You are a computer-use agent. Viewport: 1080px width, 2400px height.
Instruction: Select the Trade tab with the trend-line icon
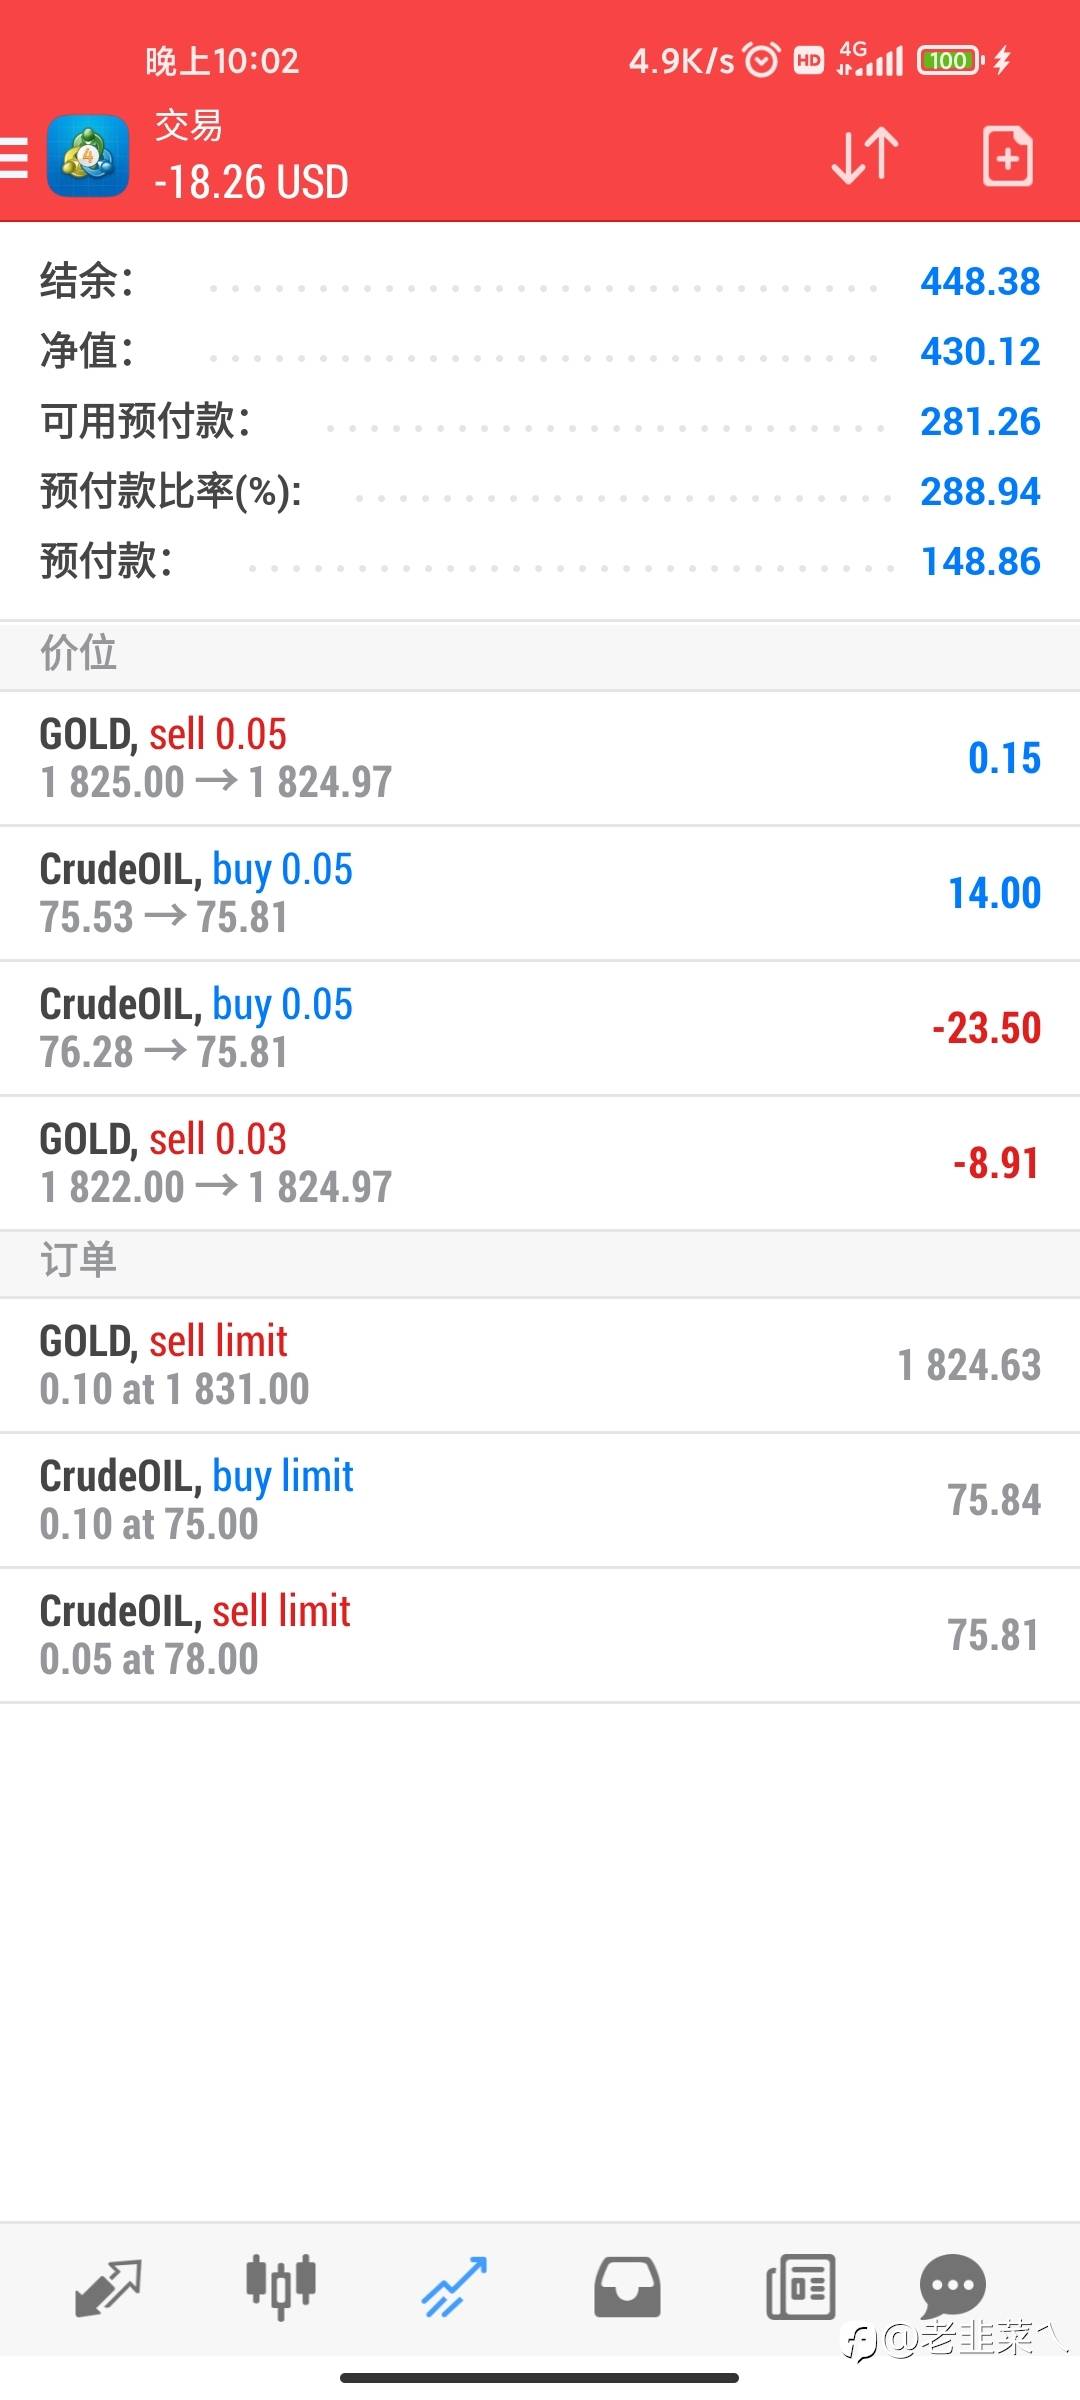pos(454,2287)
